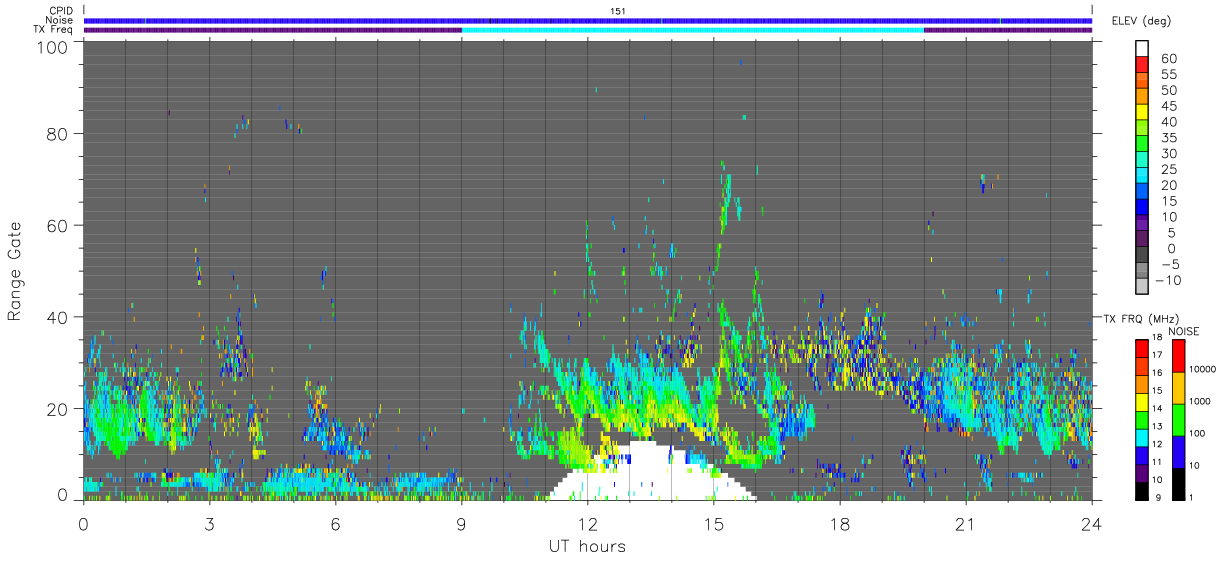This screenshot has width=1228, height=567.
Task: Click x-axis tick label '21'
Action: [965, 523]
